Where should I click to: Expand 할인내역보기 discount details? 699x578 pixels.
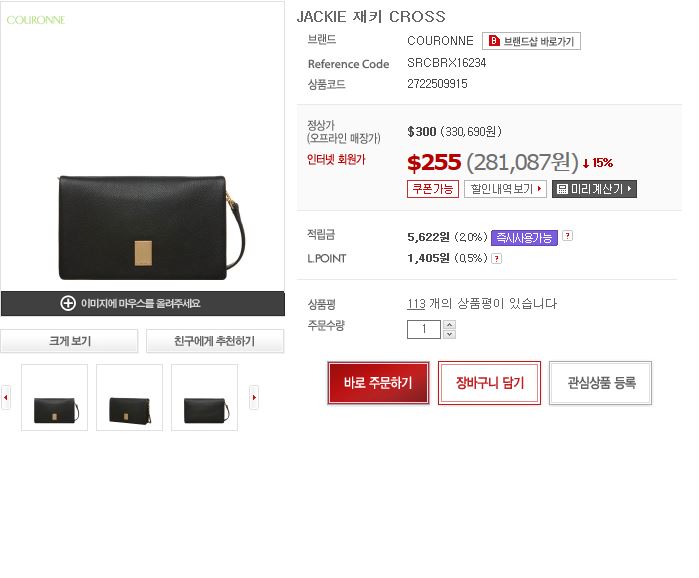pyautogui.click(x=505, y=189)
